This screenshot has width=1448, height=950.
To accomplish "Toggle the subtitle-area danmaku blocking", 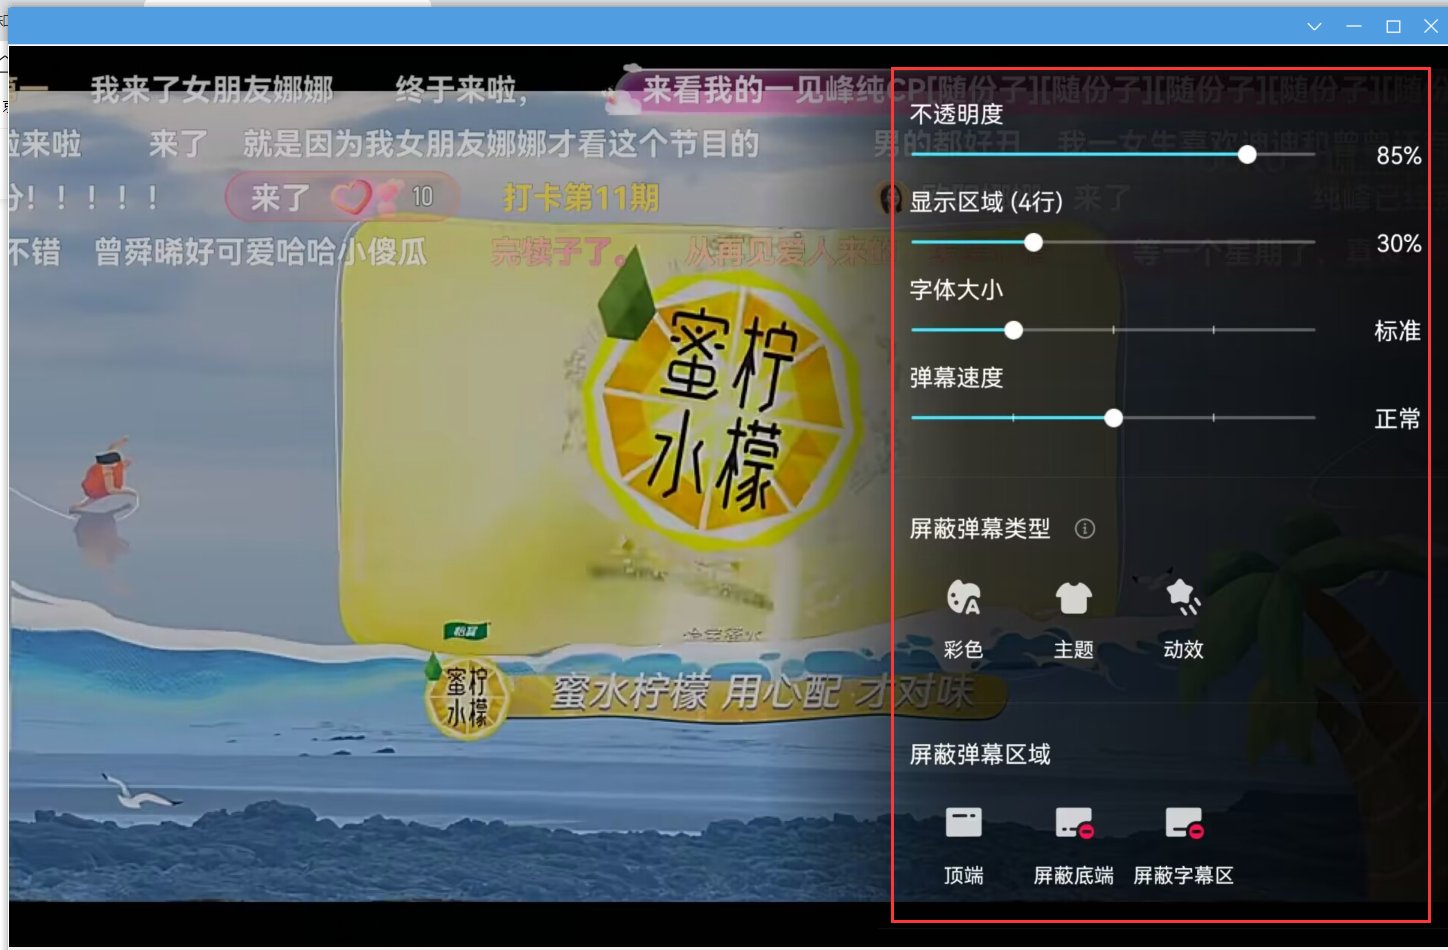I will pos(1184,820).
